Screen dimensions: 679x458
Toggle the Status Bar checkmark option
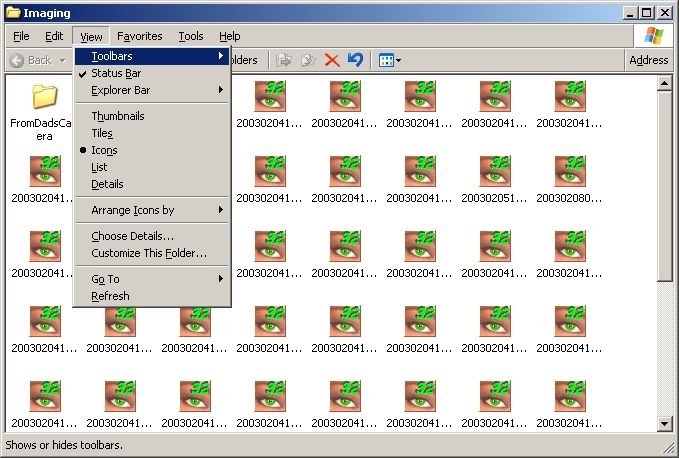(x=116, y=73)
